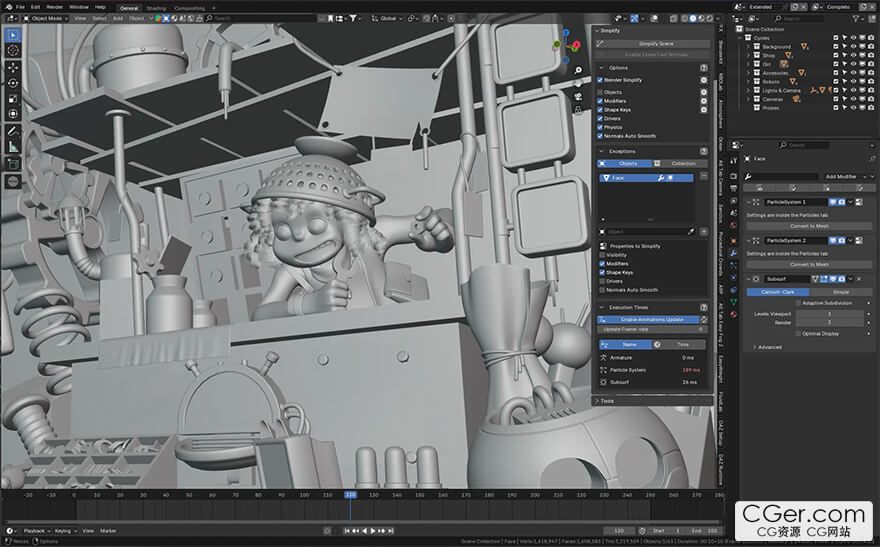Screen dimensions: 880x547
Task: Expand the Advanced section in Subsurf modifier
Action: coord(768,347)
